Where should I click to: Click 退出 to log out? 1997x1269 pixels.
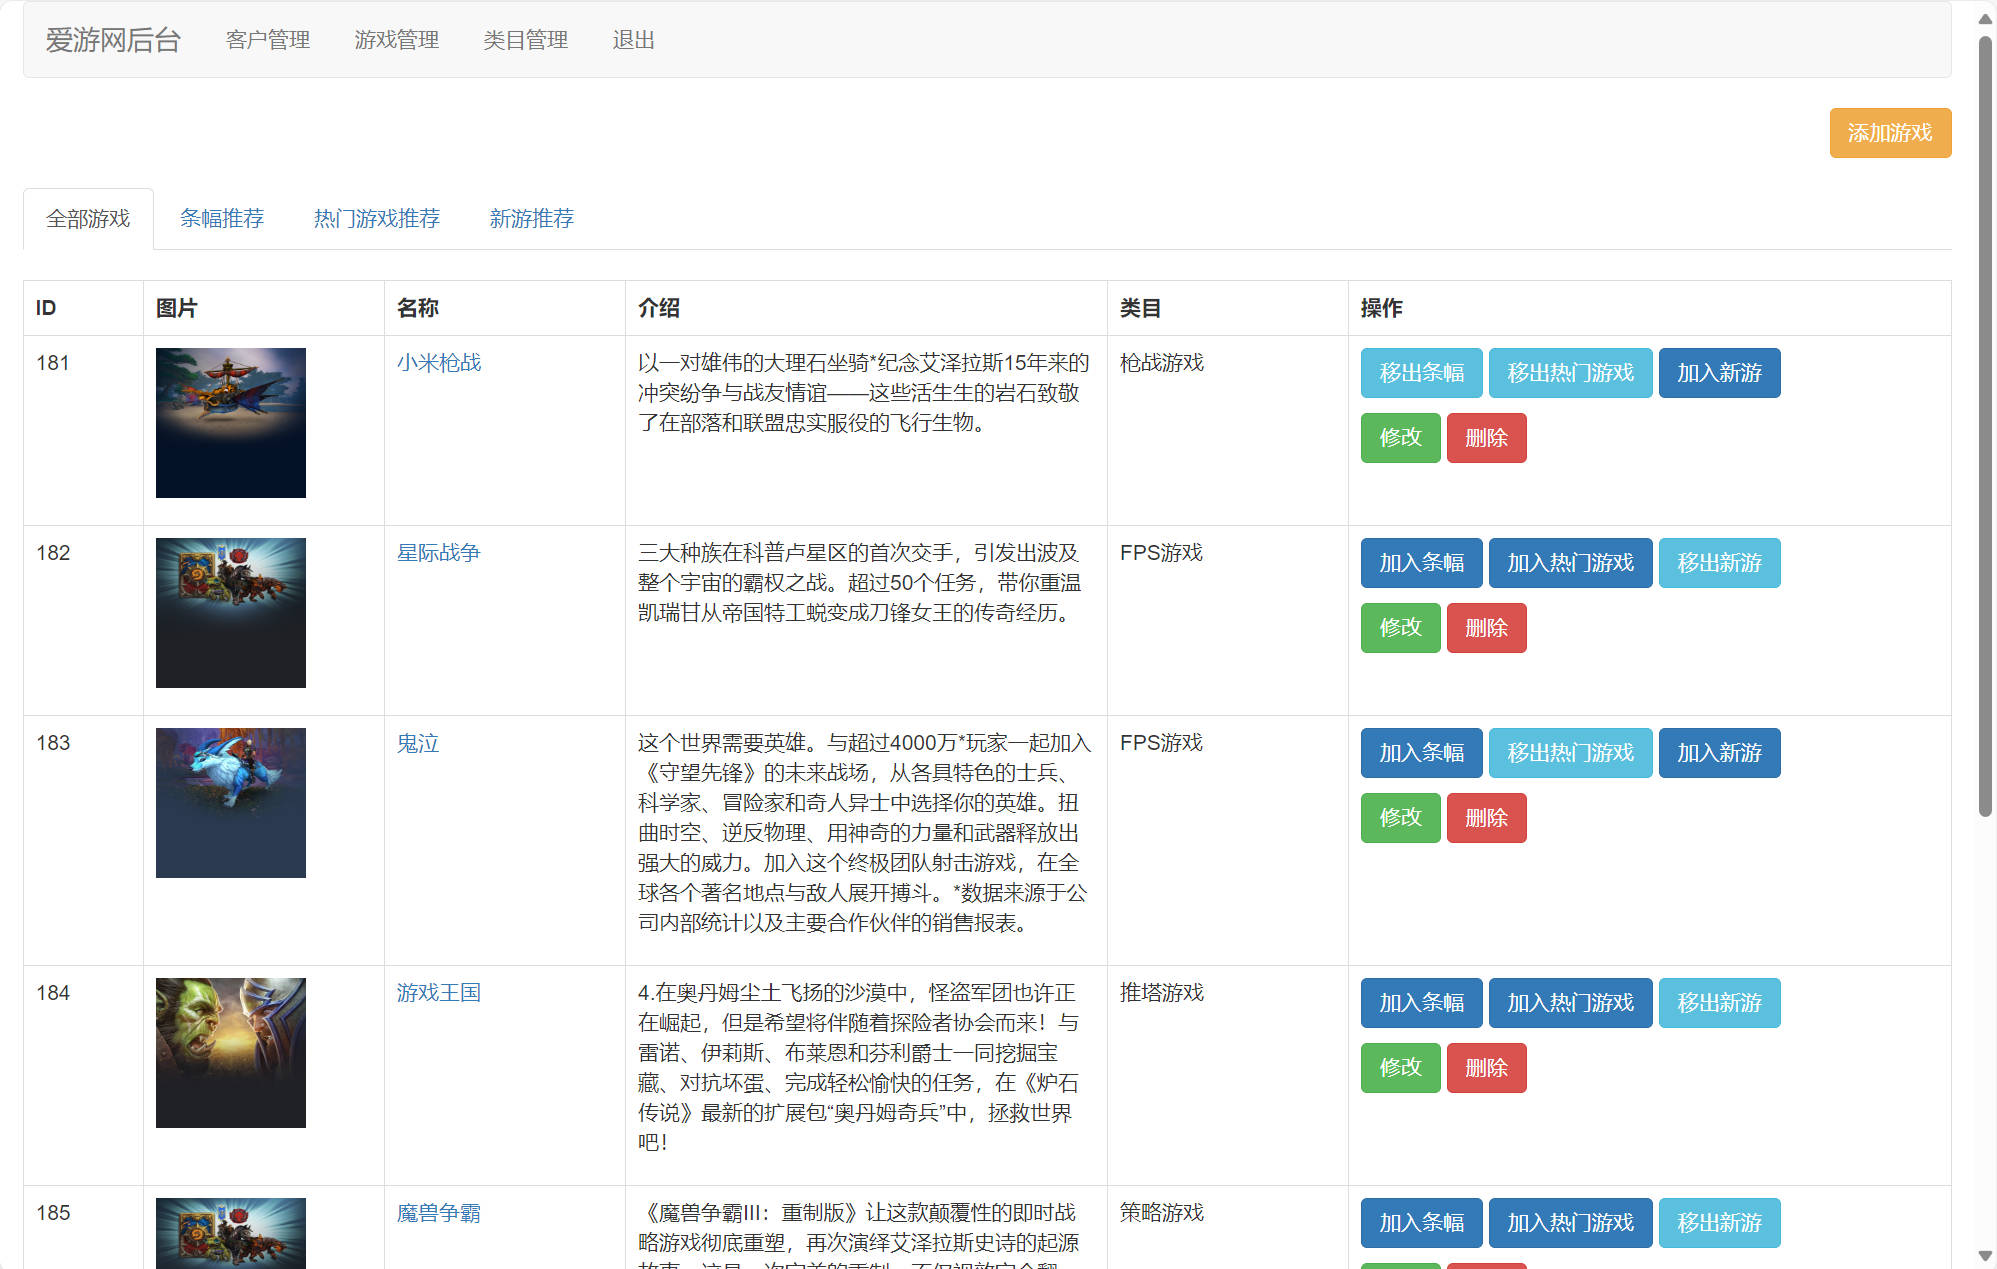point(633,39)
